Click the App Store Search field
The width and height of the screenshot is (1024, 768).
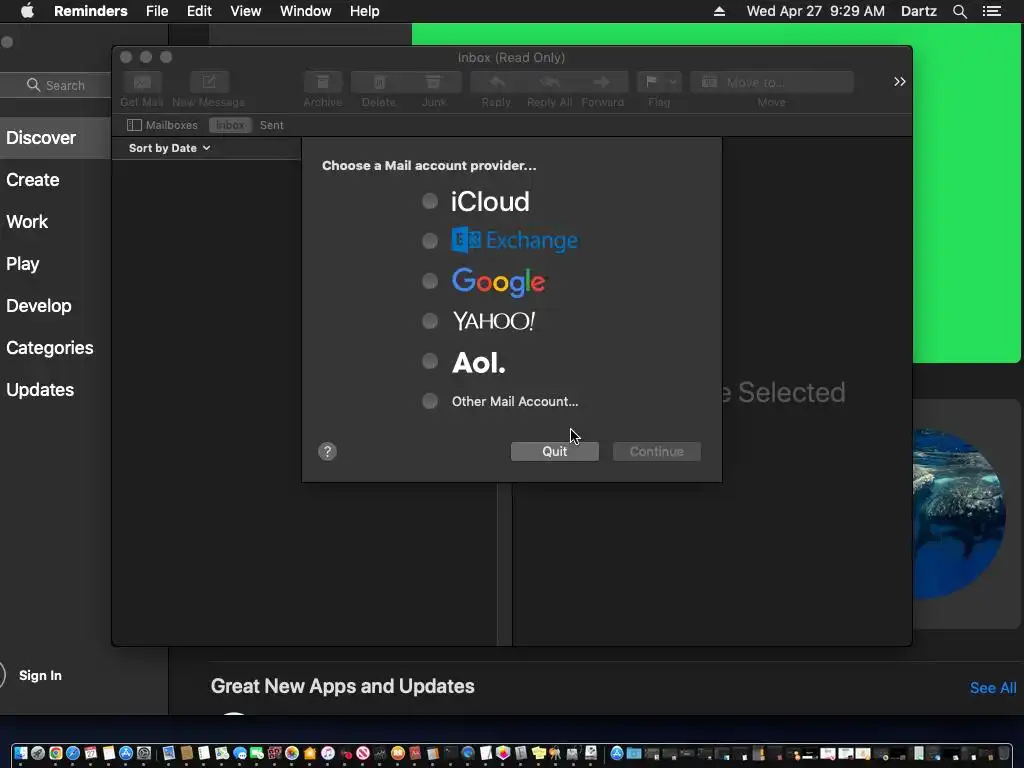click(x=56, y=85)
